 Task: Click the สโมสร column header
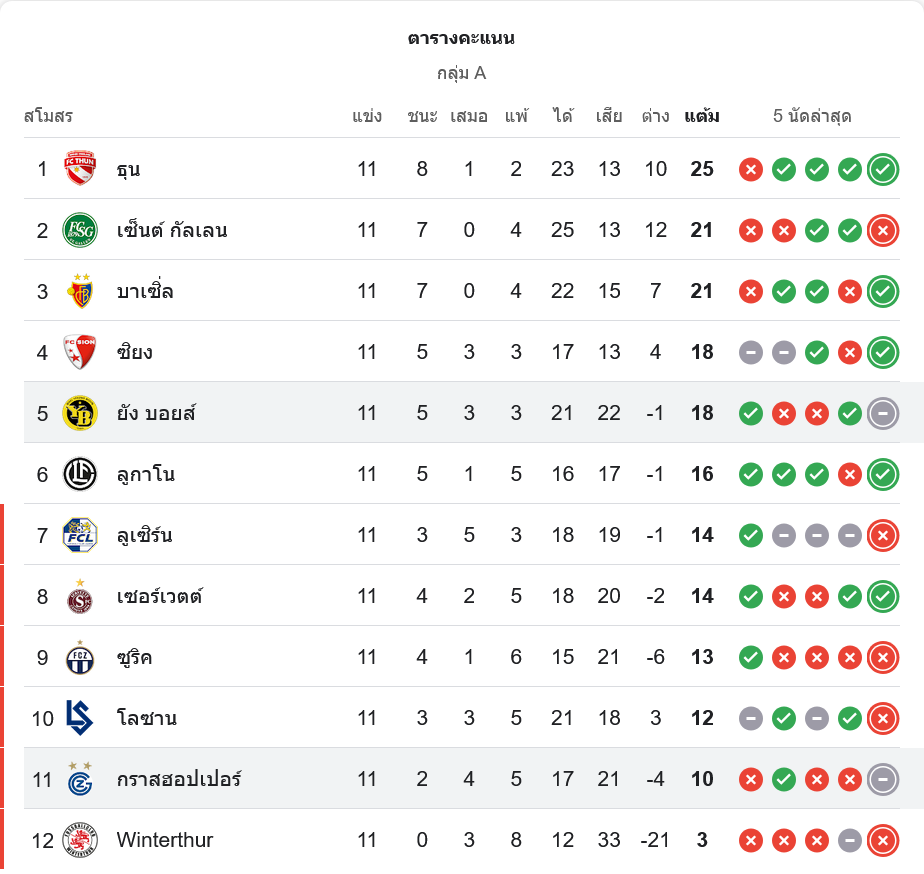(48, 116)
